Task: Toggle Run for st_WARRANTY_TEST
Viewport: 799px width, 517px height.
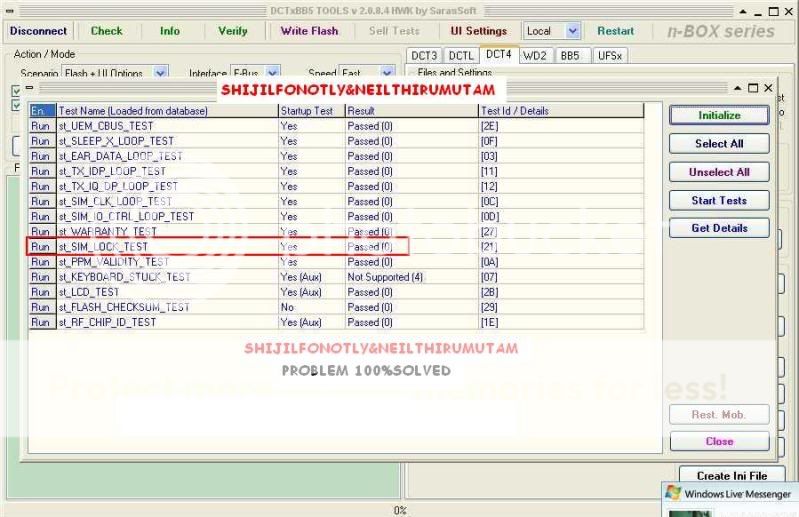Action: [x=41, y=232]
